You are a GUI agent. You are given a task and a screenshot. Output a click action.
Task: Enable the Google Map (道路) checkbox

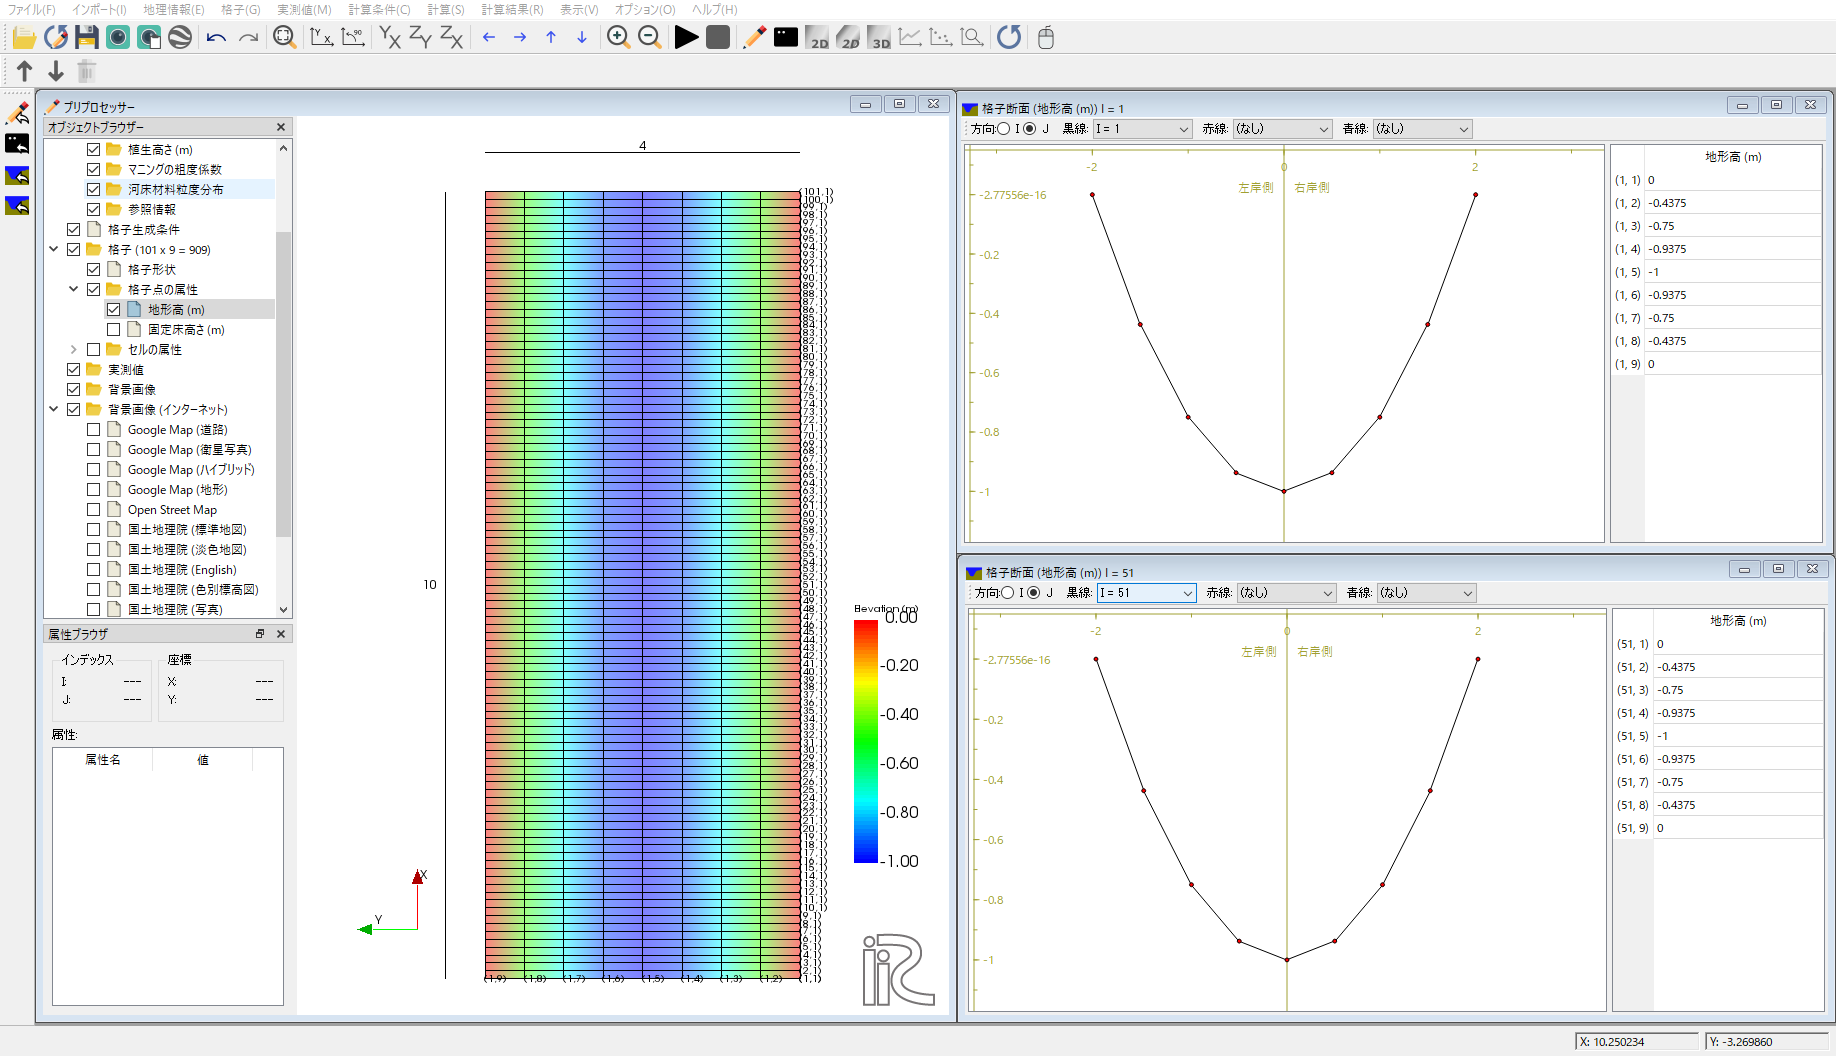click(93, 430)
